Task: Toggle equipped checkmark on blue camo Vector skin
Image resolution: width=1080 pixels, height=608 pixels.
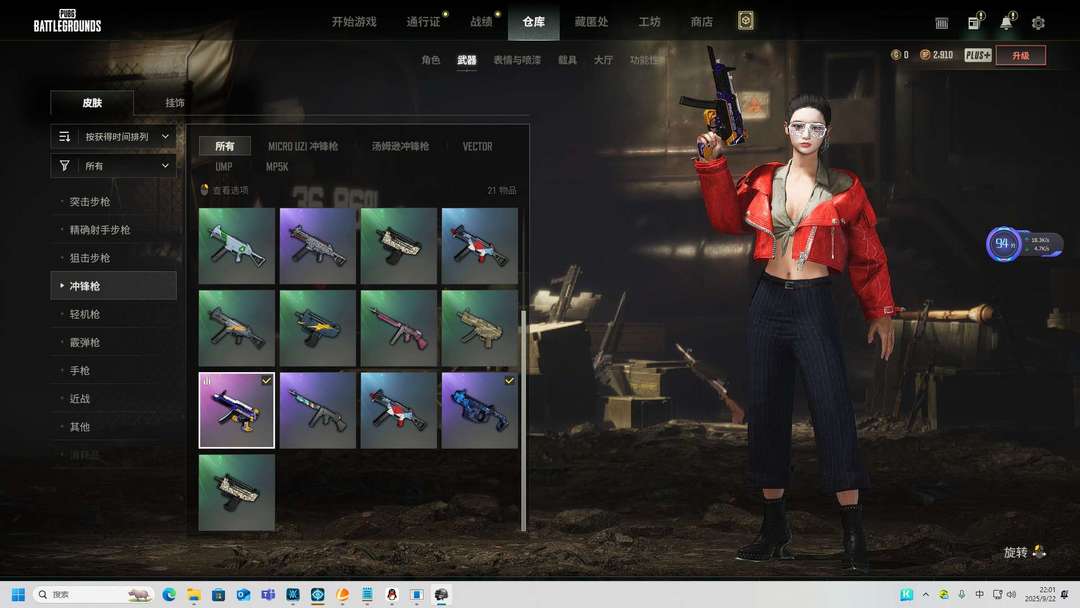Action: 509,380
